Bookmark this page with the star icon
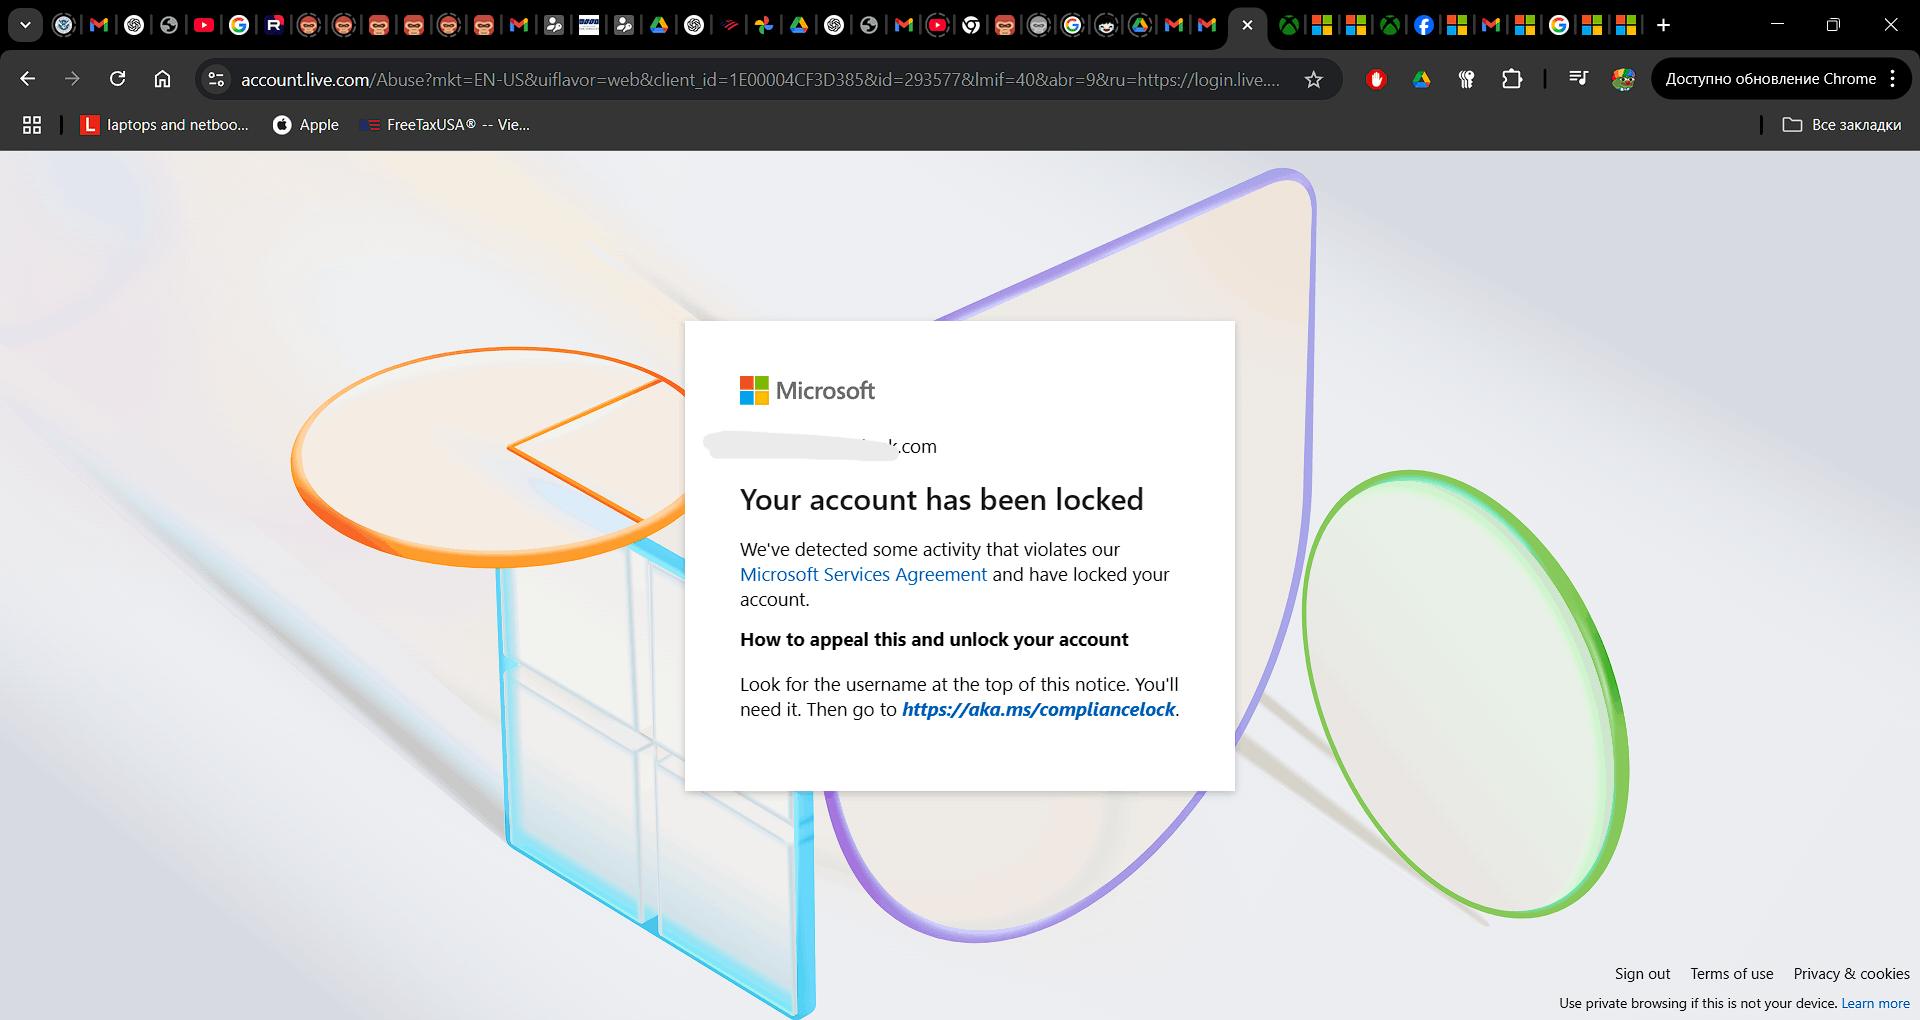Viewport: 1920px width, 1020px height. click(x=1314, y=79)
